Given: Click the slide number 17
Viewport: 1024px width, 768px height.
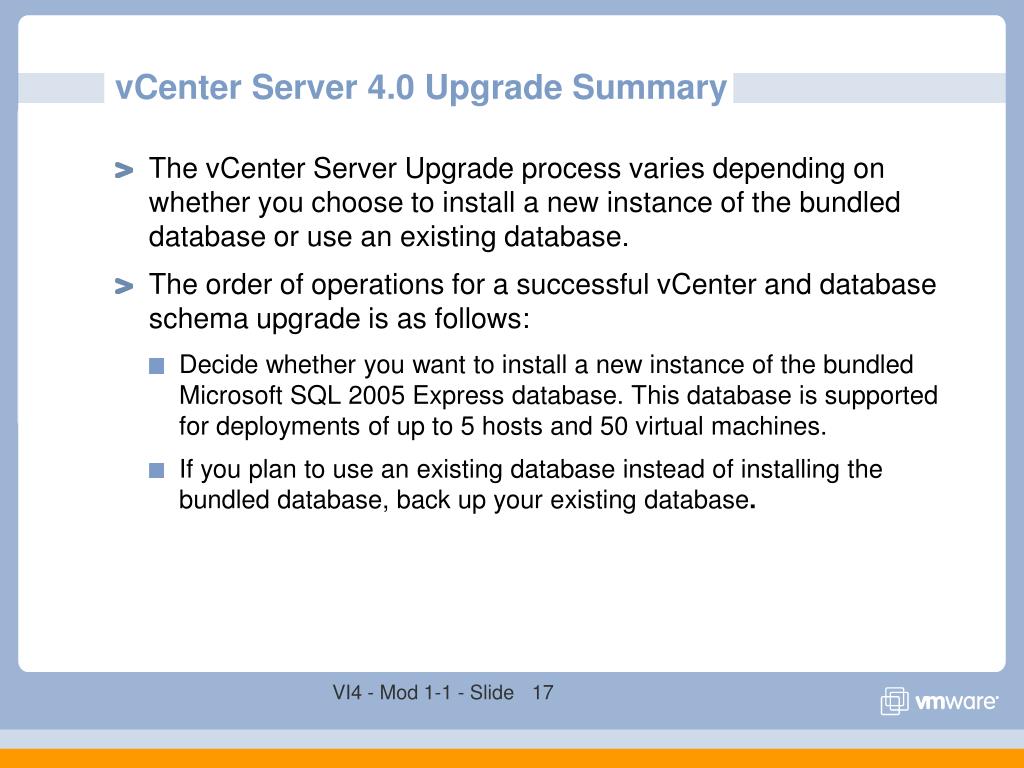Looking at the screenshot, I should pos(543,692).
